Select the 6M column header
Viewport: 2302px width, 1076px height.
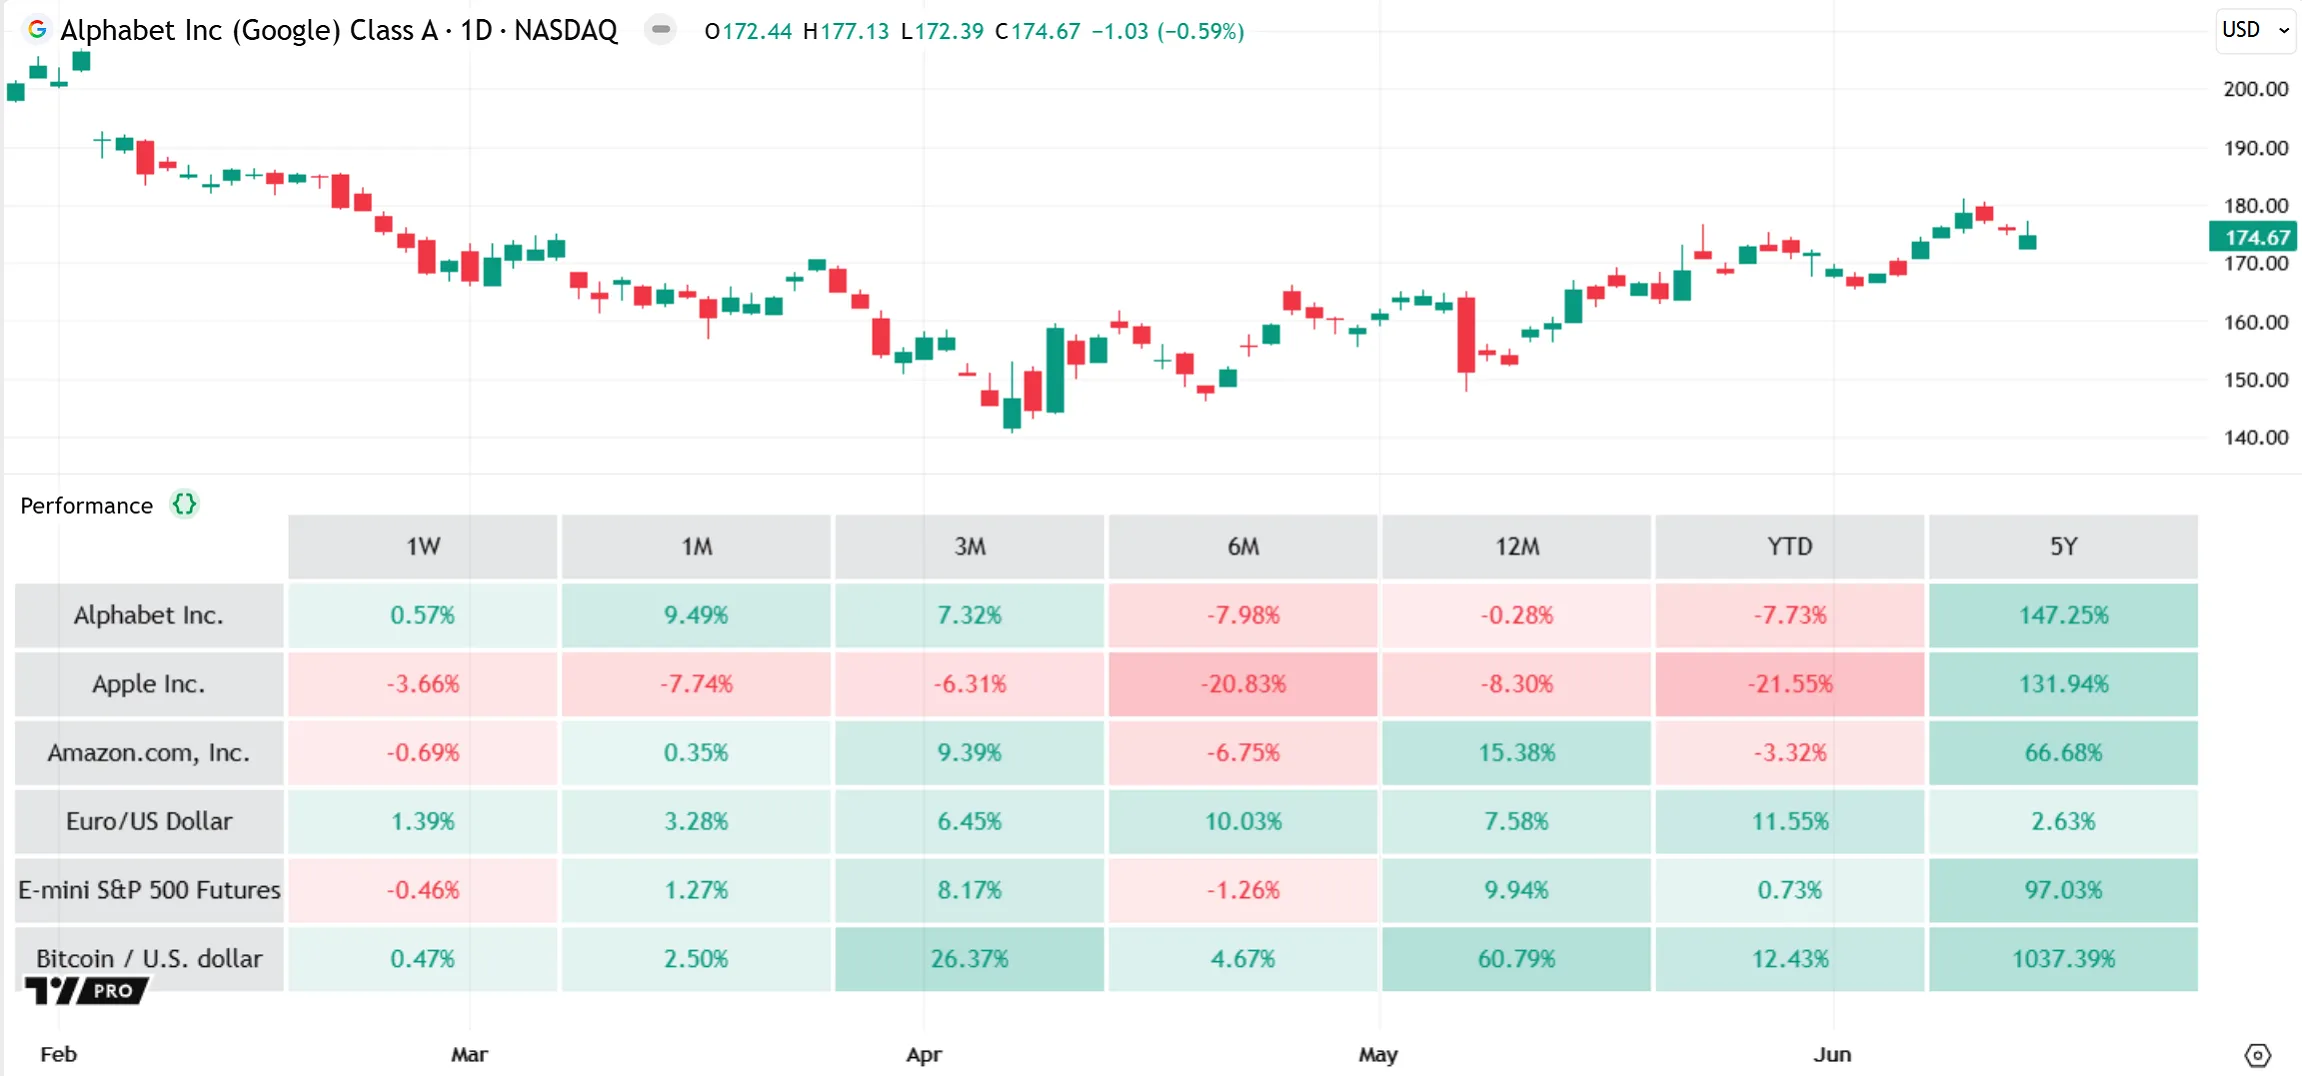(1242, 546)
